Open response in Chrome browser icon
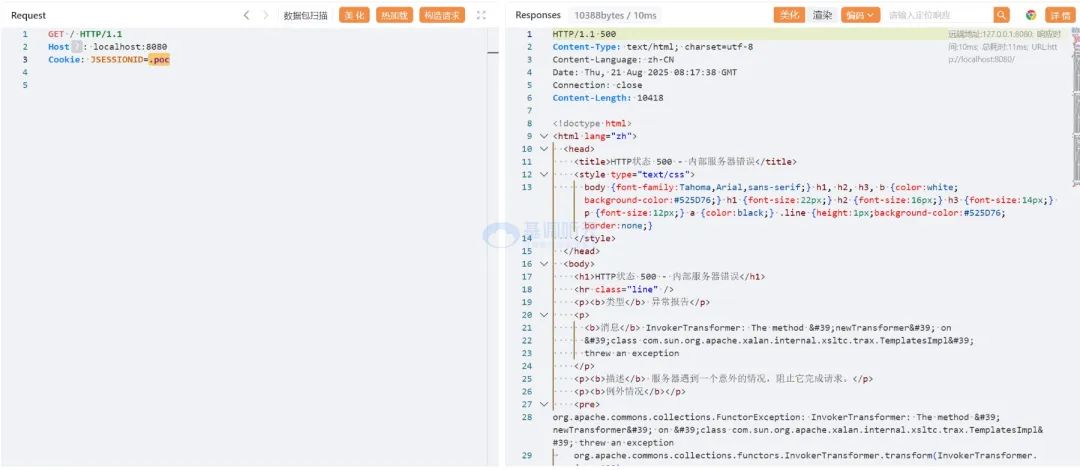Screen dimensions: 1080x470 click(x=1030, y=15)
